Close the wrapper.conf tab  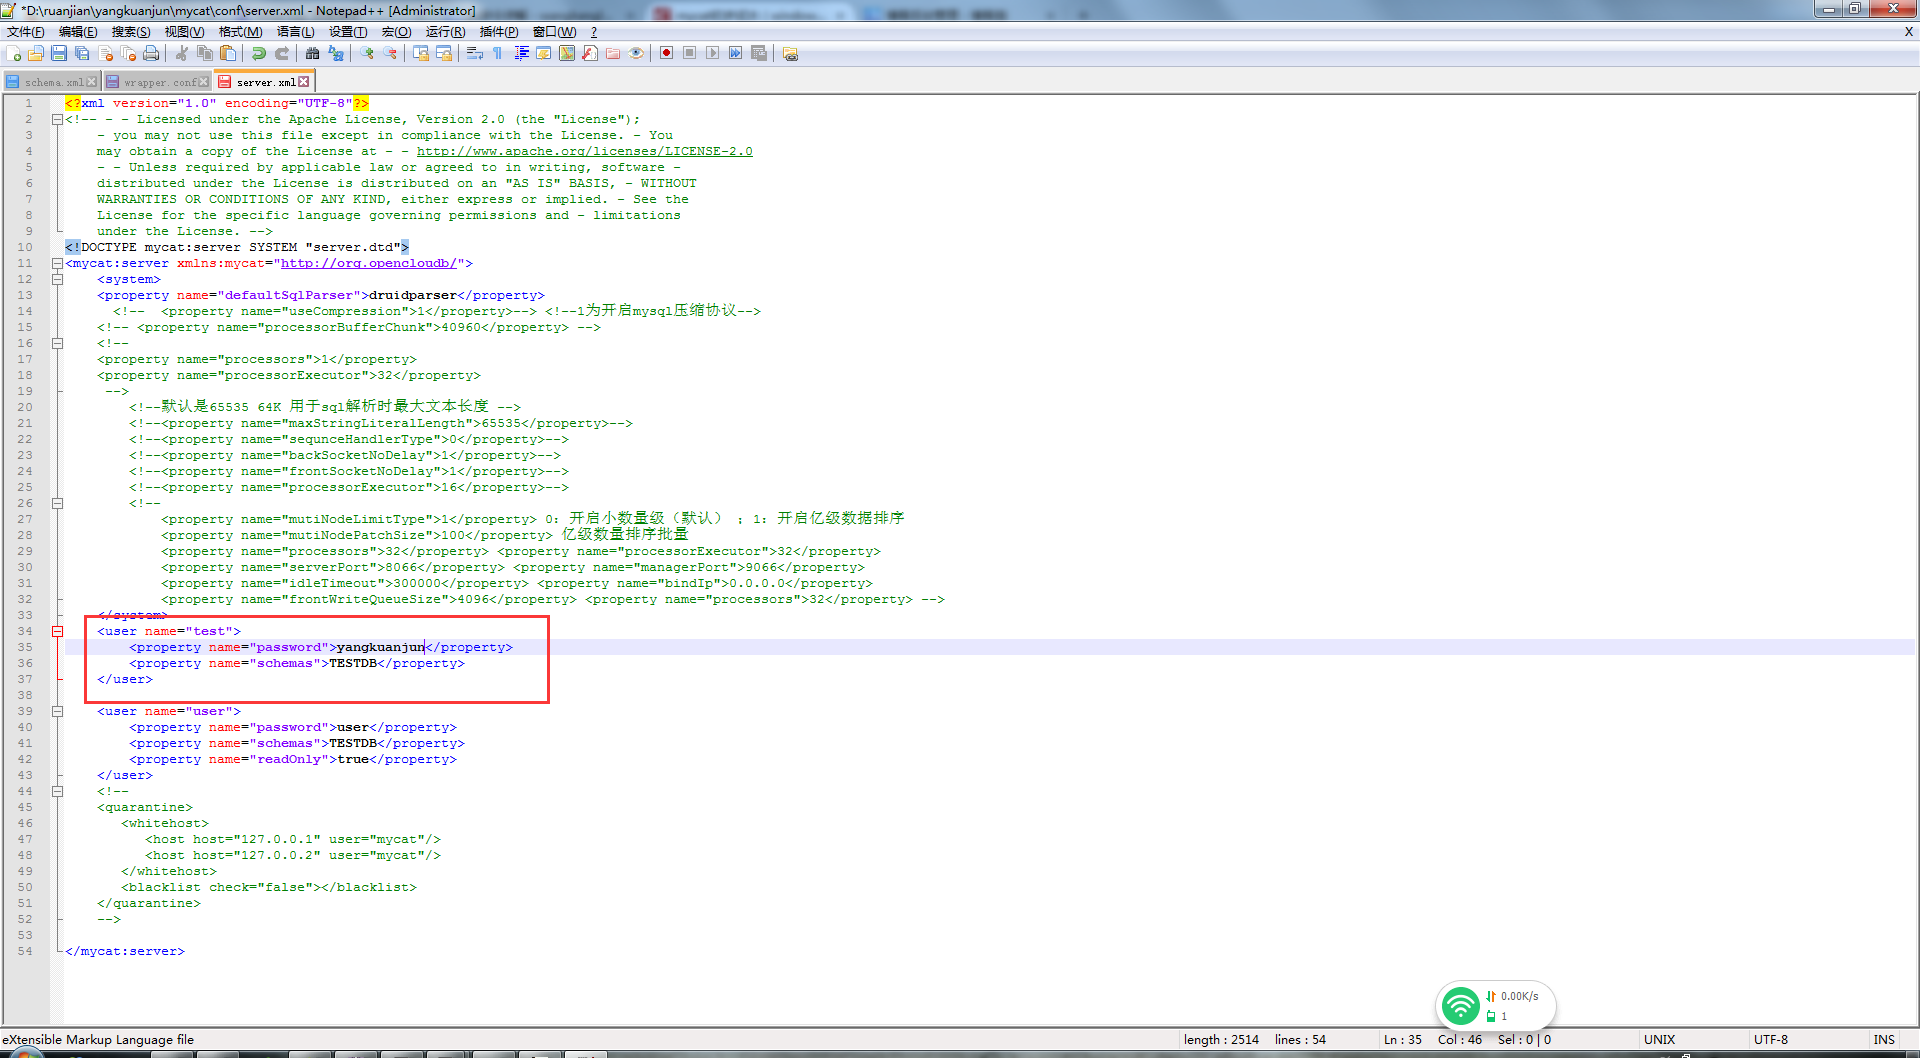point(204,82)
